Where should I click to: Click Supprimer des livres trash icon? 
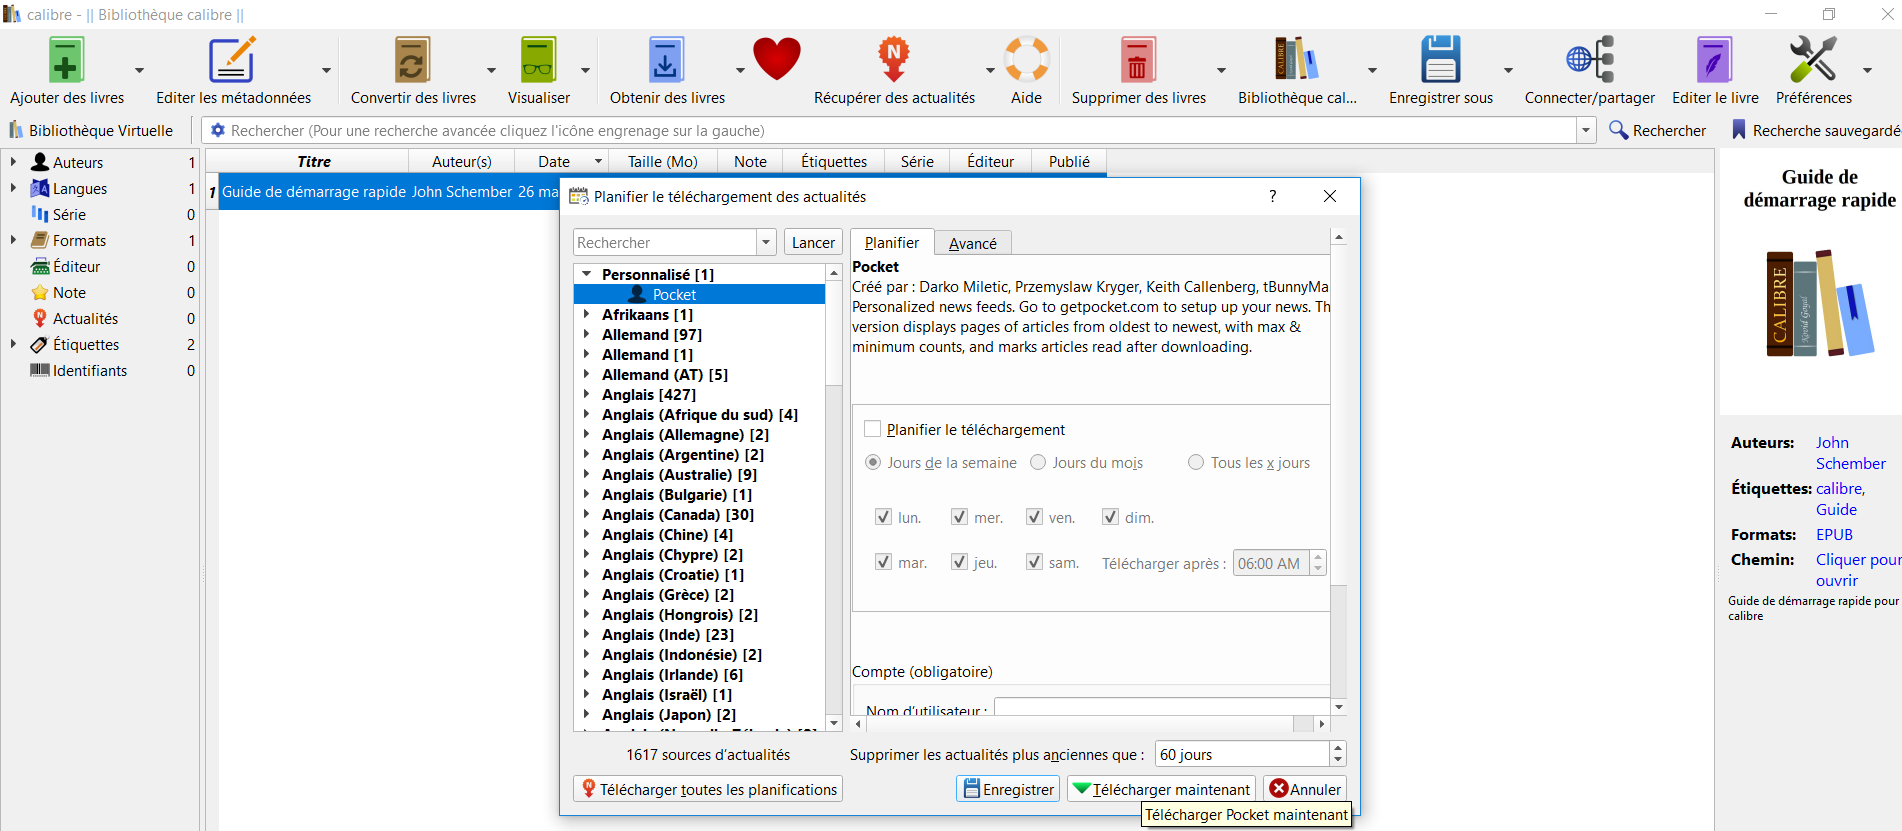(x=1138, y=61)
